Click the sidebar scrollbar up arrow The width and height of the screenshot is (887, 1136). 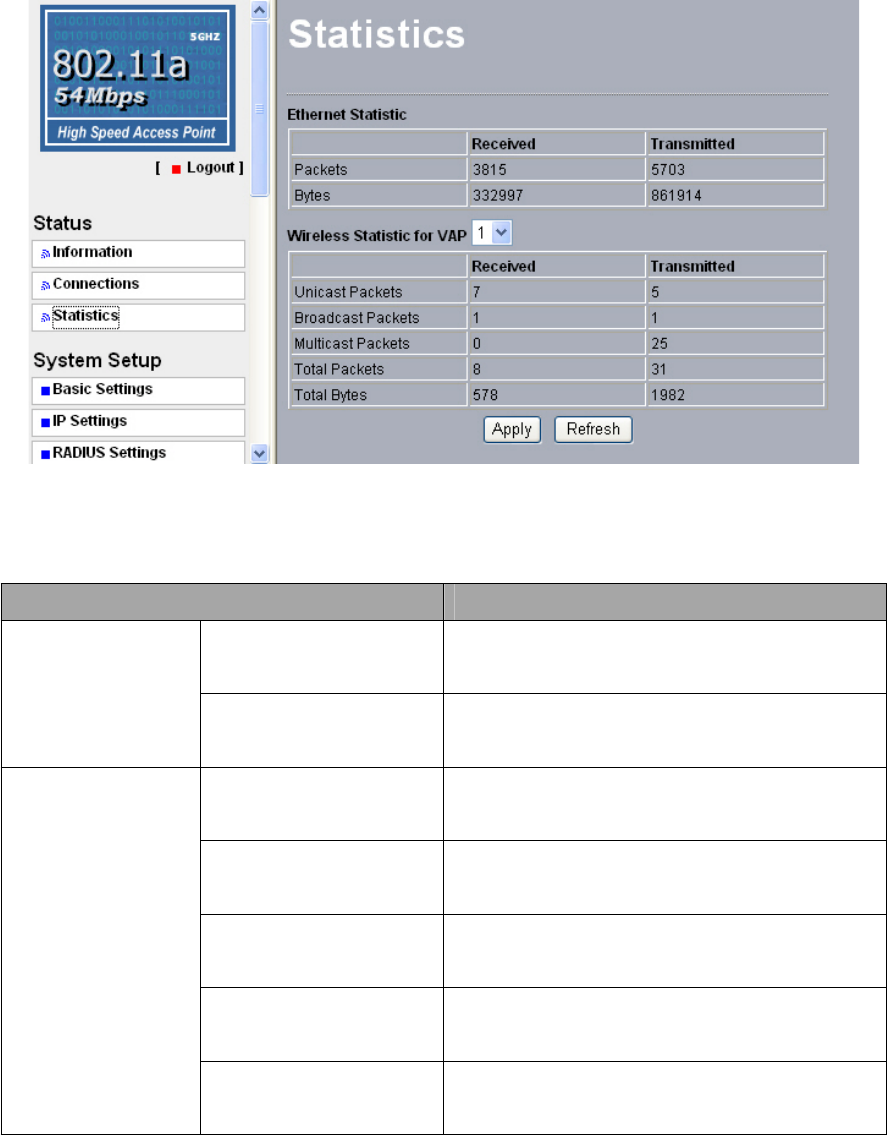pos(259,11)
